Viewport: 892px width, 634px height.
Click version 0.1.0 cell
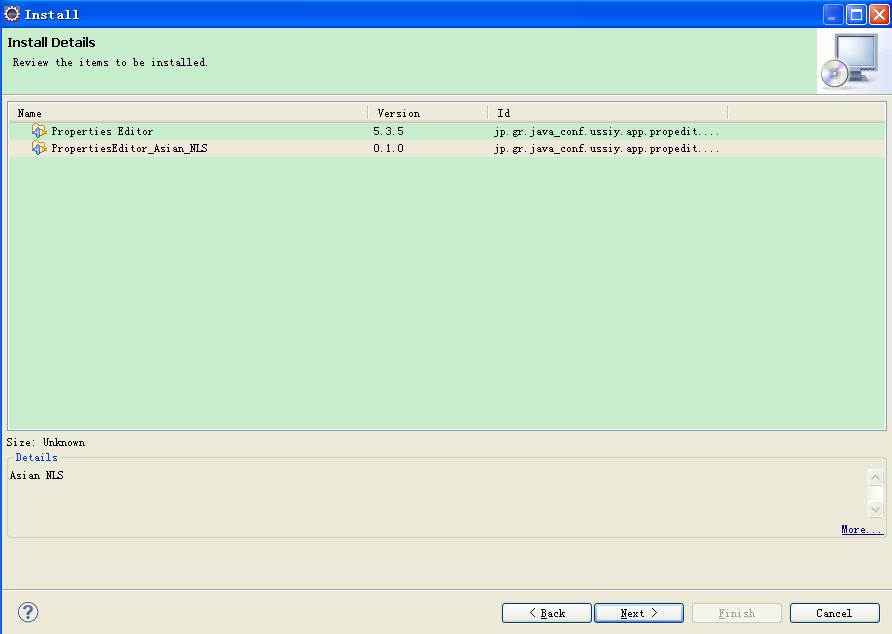pos(389,149)
